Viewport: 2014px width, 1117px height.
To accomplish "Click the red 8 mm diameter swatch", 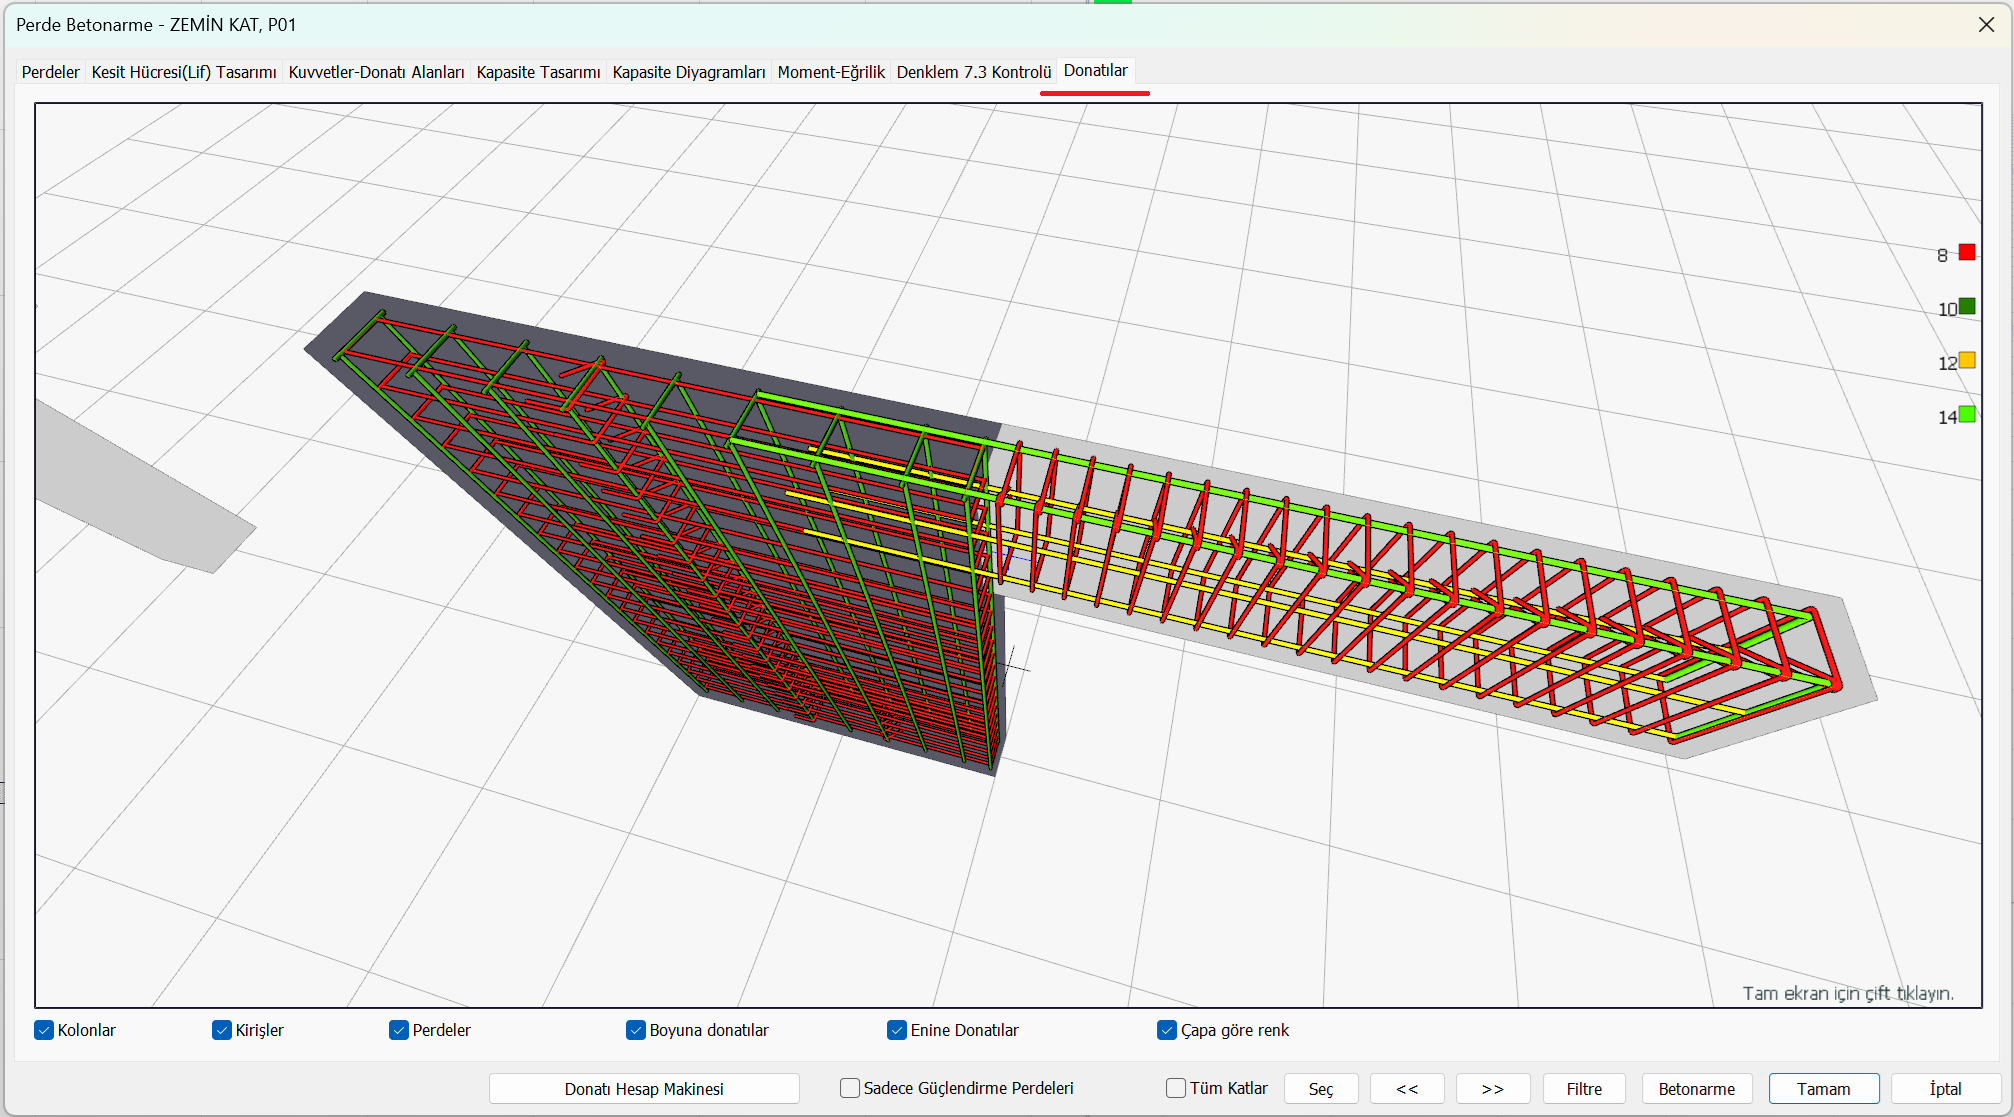I will (1967, 253).
